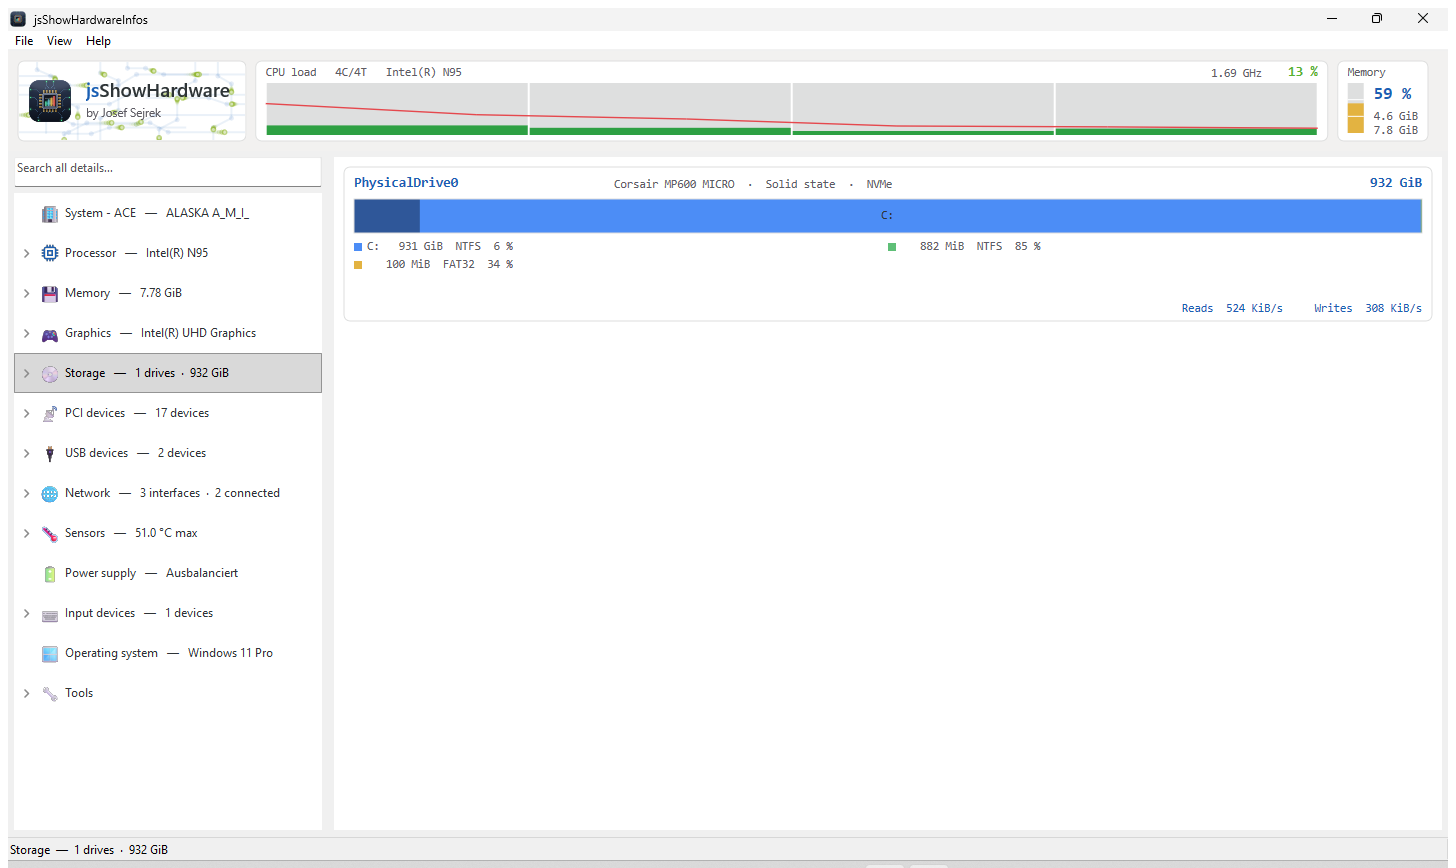Click the title bar application icon
Viewport: 1456px width, 868px height.
(x=18, y=19)
